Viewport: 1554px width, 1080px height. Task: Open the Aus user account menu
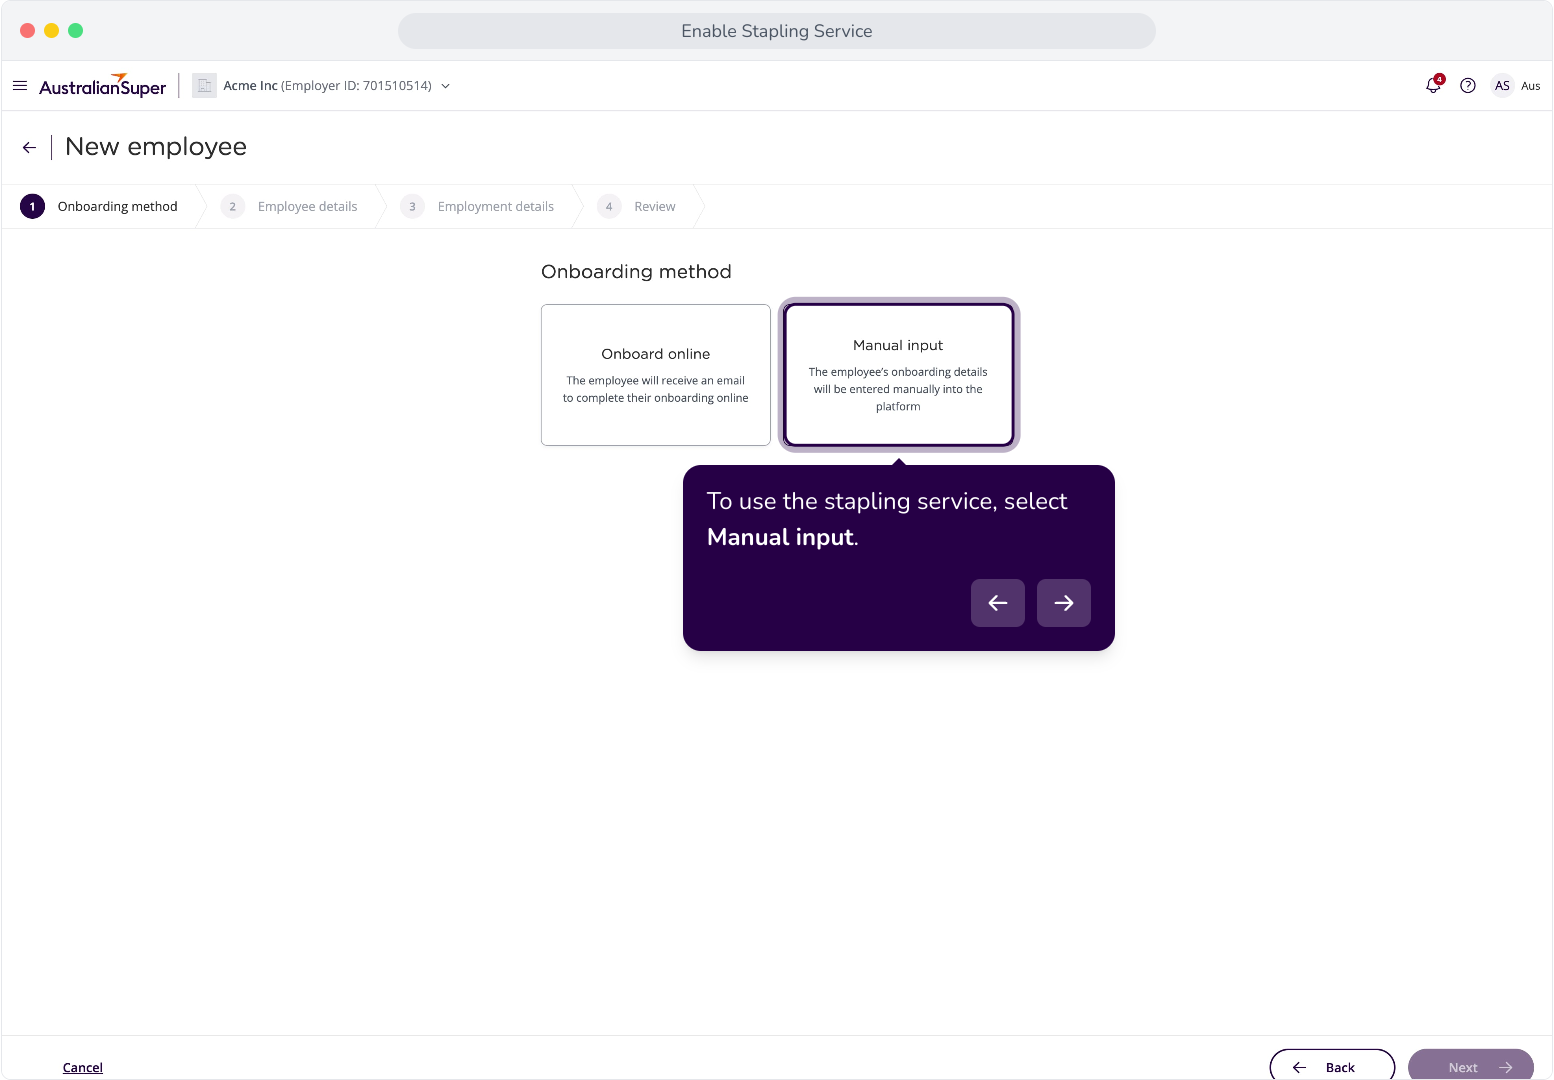pos(1531,86)
